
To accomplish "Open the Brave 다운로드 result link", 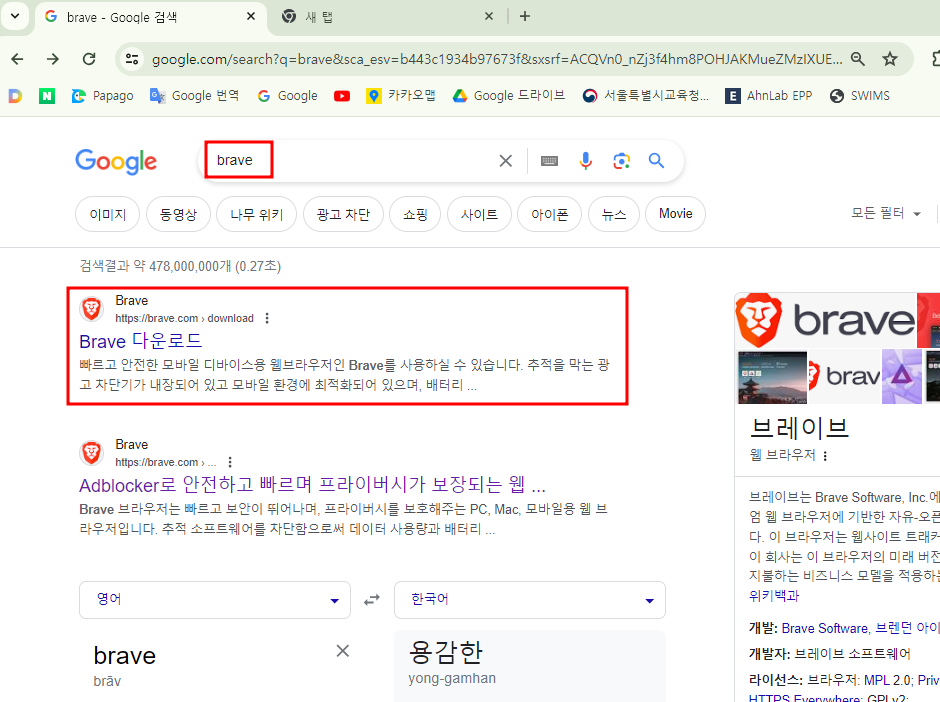I will click(x=140, y=340).
